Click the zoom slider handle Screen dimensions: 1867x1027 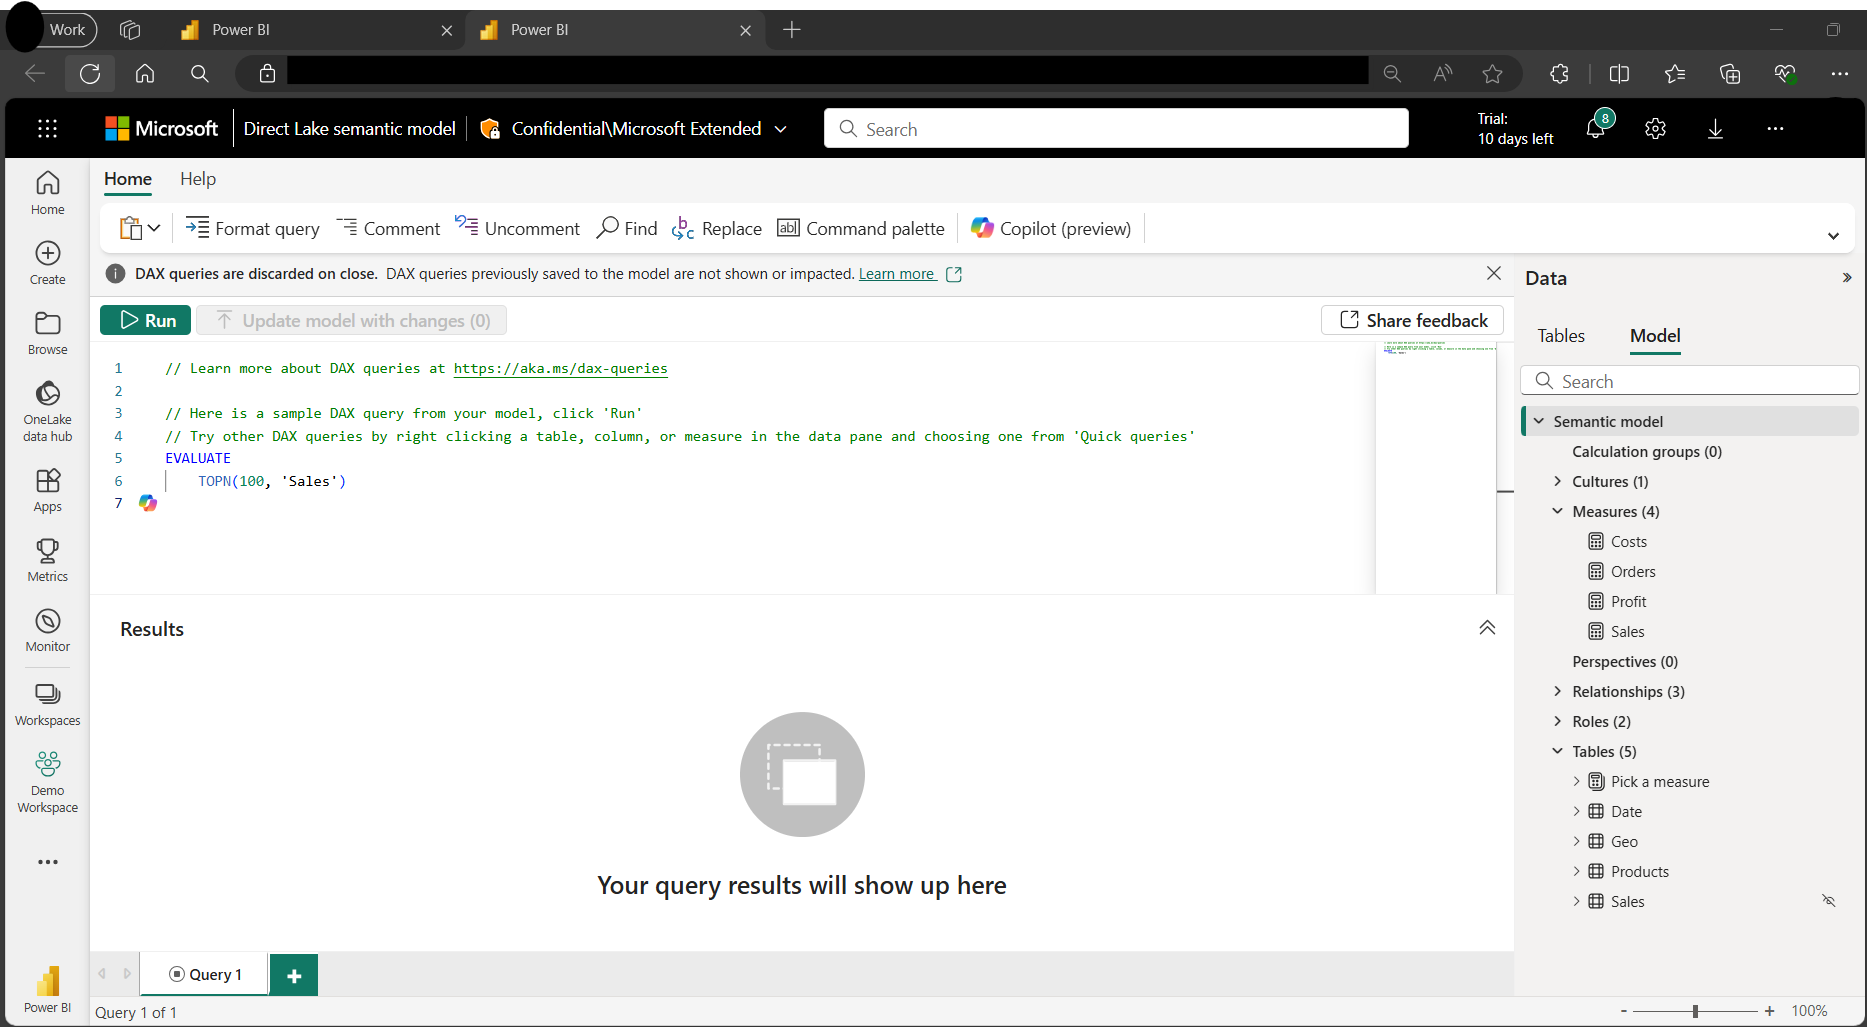(1695, 1011)
